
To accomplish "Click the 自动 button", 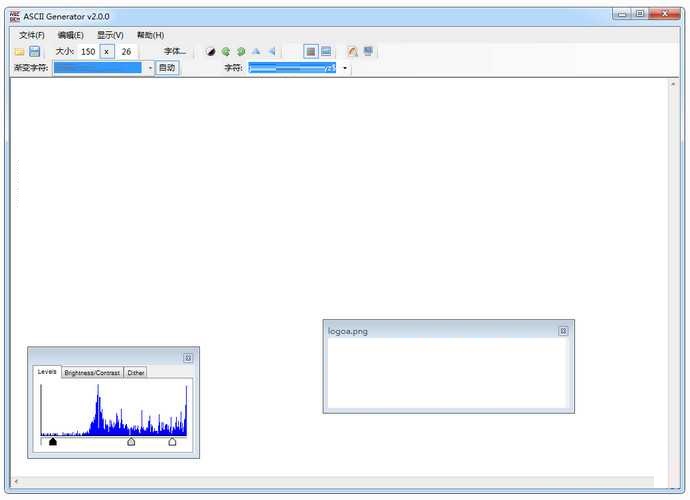I will pyautogui.click(x=167, y=67).
